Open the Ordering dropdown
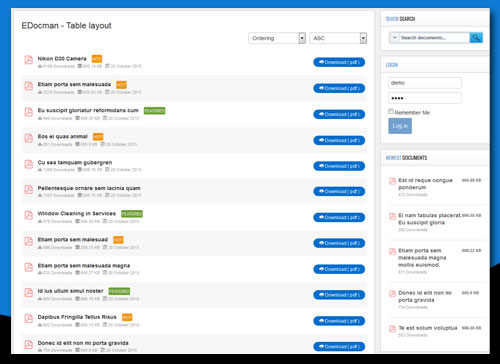The image size is (500, 364). coord(277,38)
